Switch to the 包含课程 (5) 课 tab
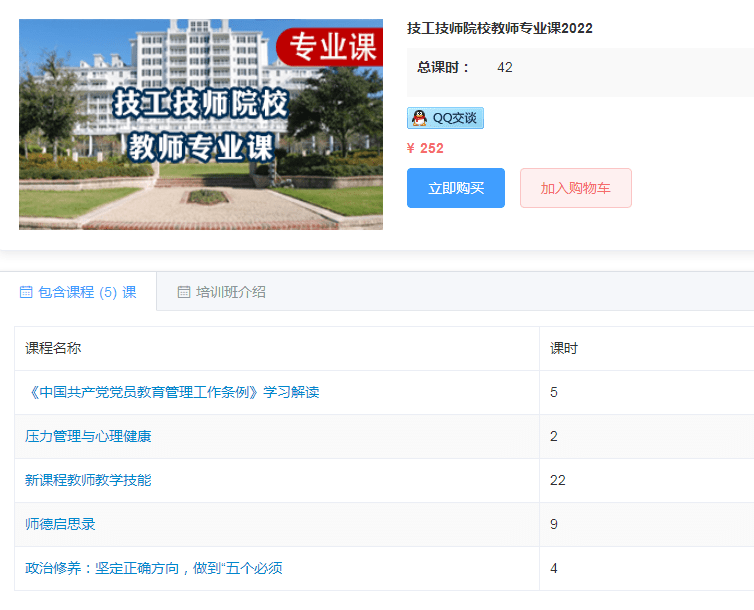The width and height of the screenshot is (754, 610). coord(86,292)
